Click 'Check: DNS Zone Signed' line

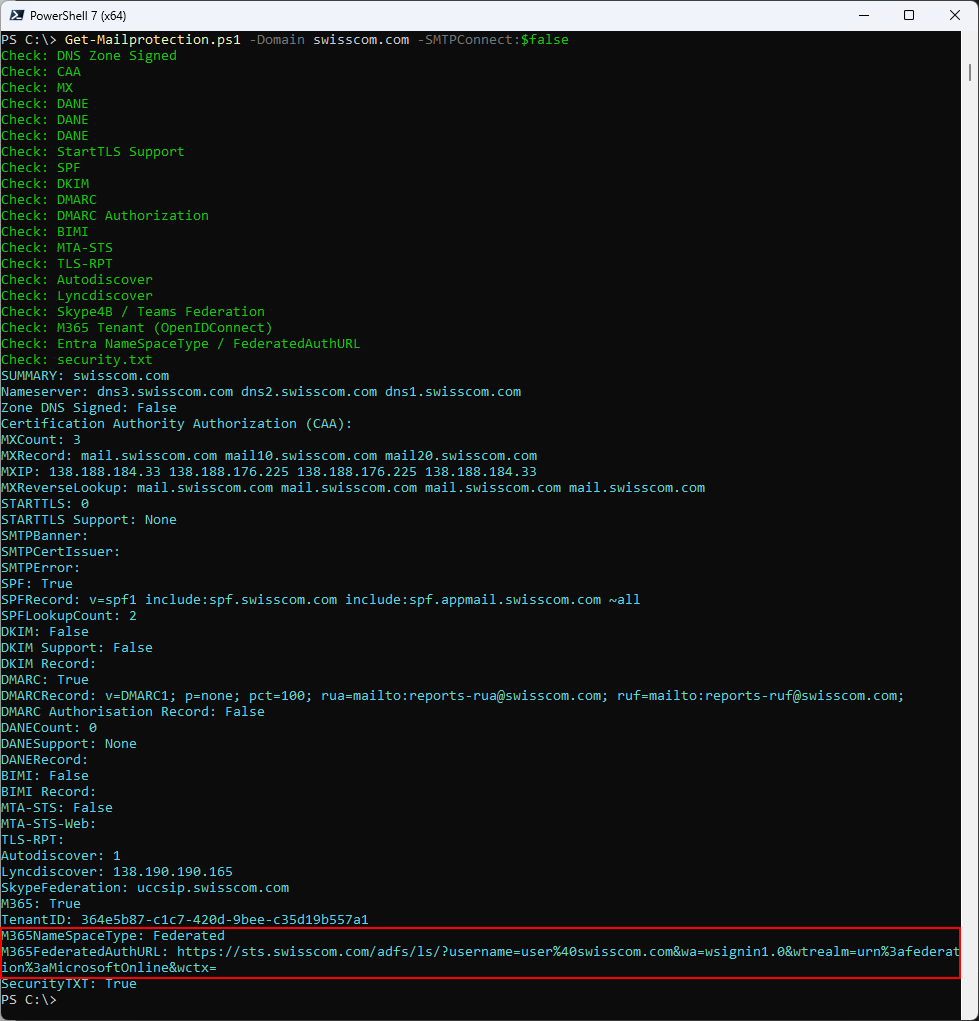[89, 56]
